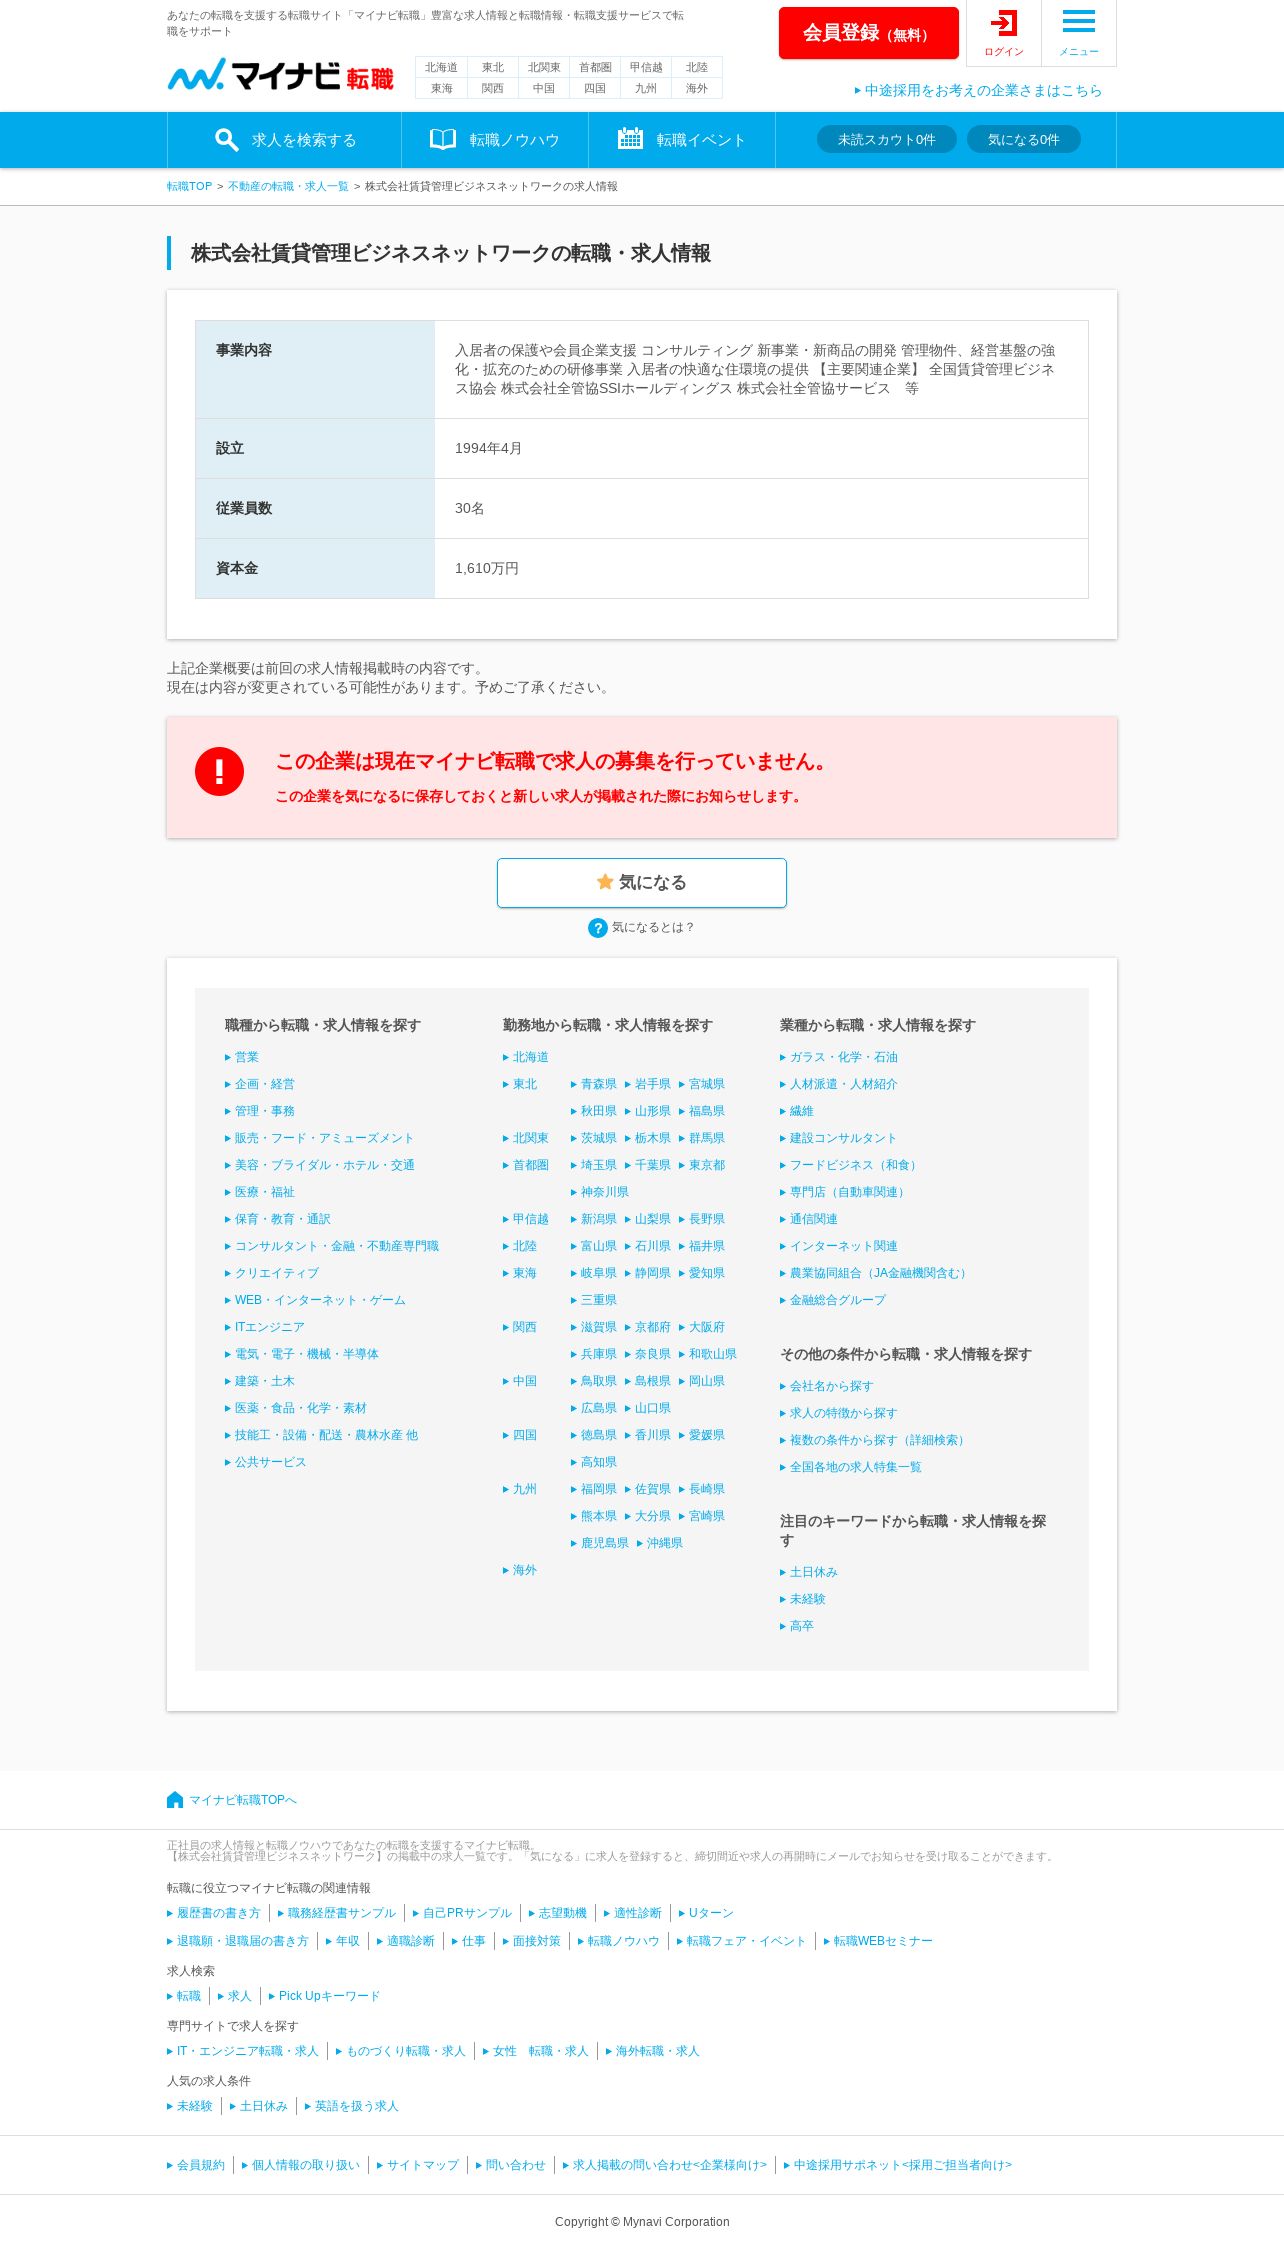Open ITエンジニア job category link
Screen dimensions: 1284x2247
point(265,1327)
